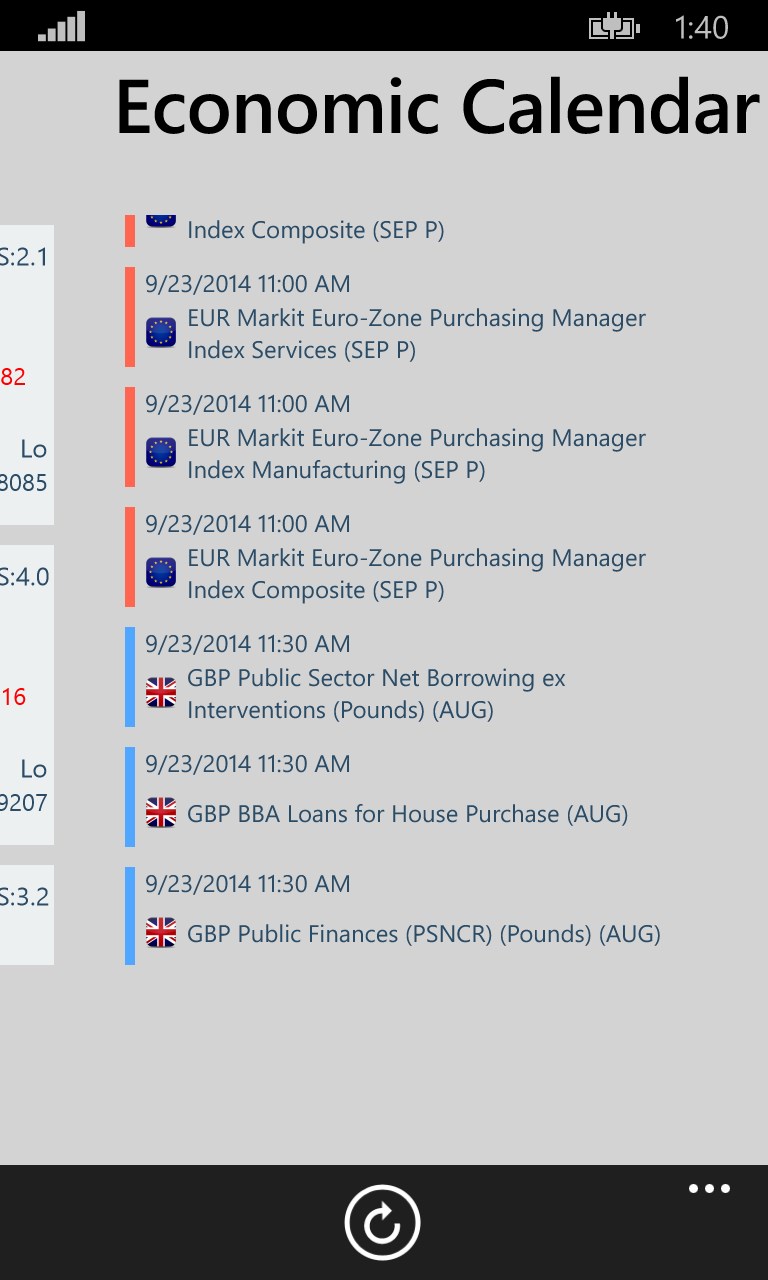Tap the circular refresh button
The height and width of the screenshot is (1280, 768).
point(382,1222)
